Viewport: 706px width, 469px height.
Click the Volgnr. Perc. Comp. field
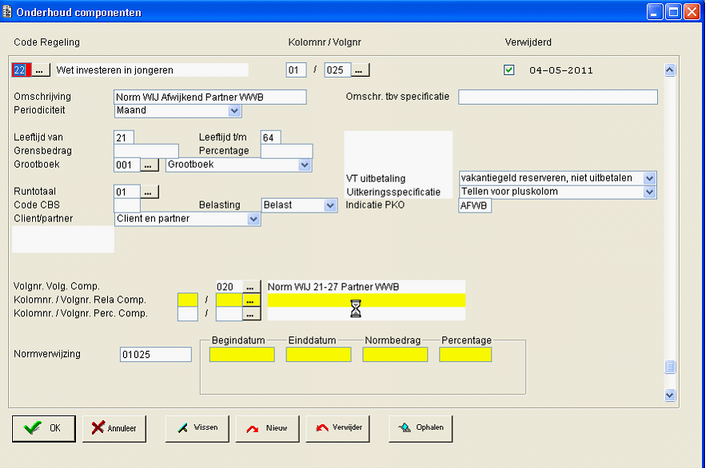pos(229,314)
